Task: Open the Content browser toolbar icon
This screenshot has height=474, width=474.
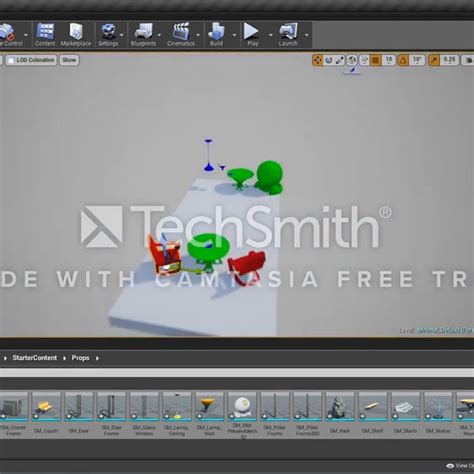Action: tap(45, 34)
